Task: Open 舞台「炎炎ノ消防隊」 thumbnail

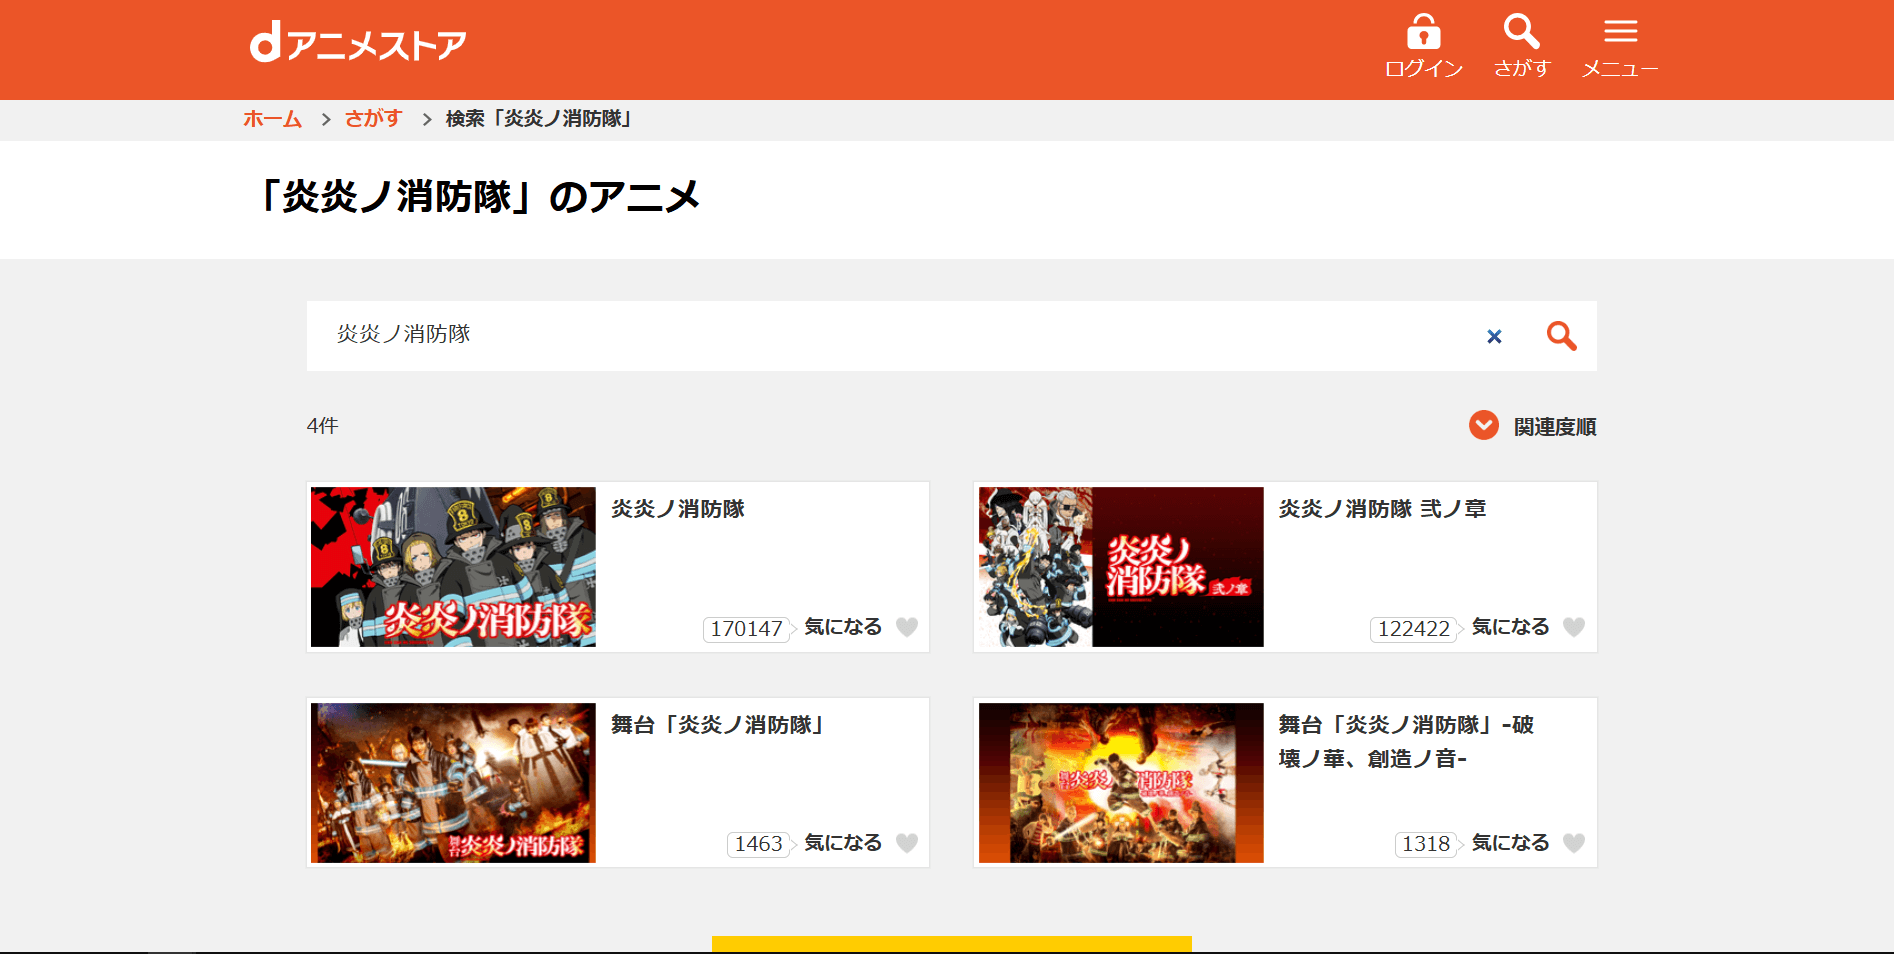Action: tap(453, 783)
